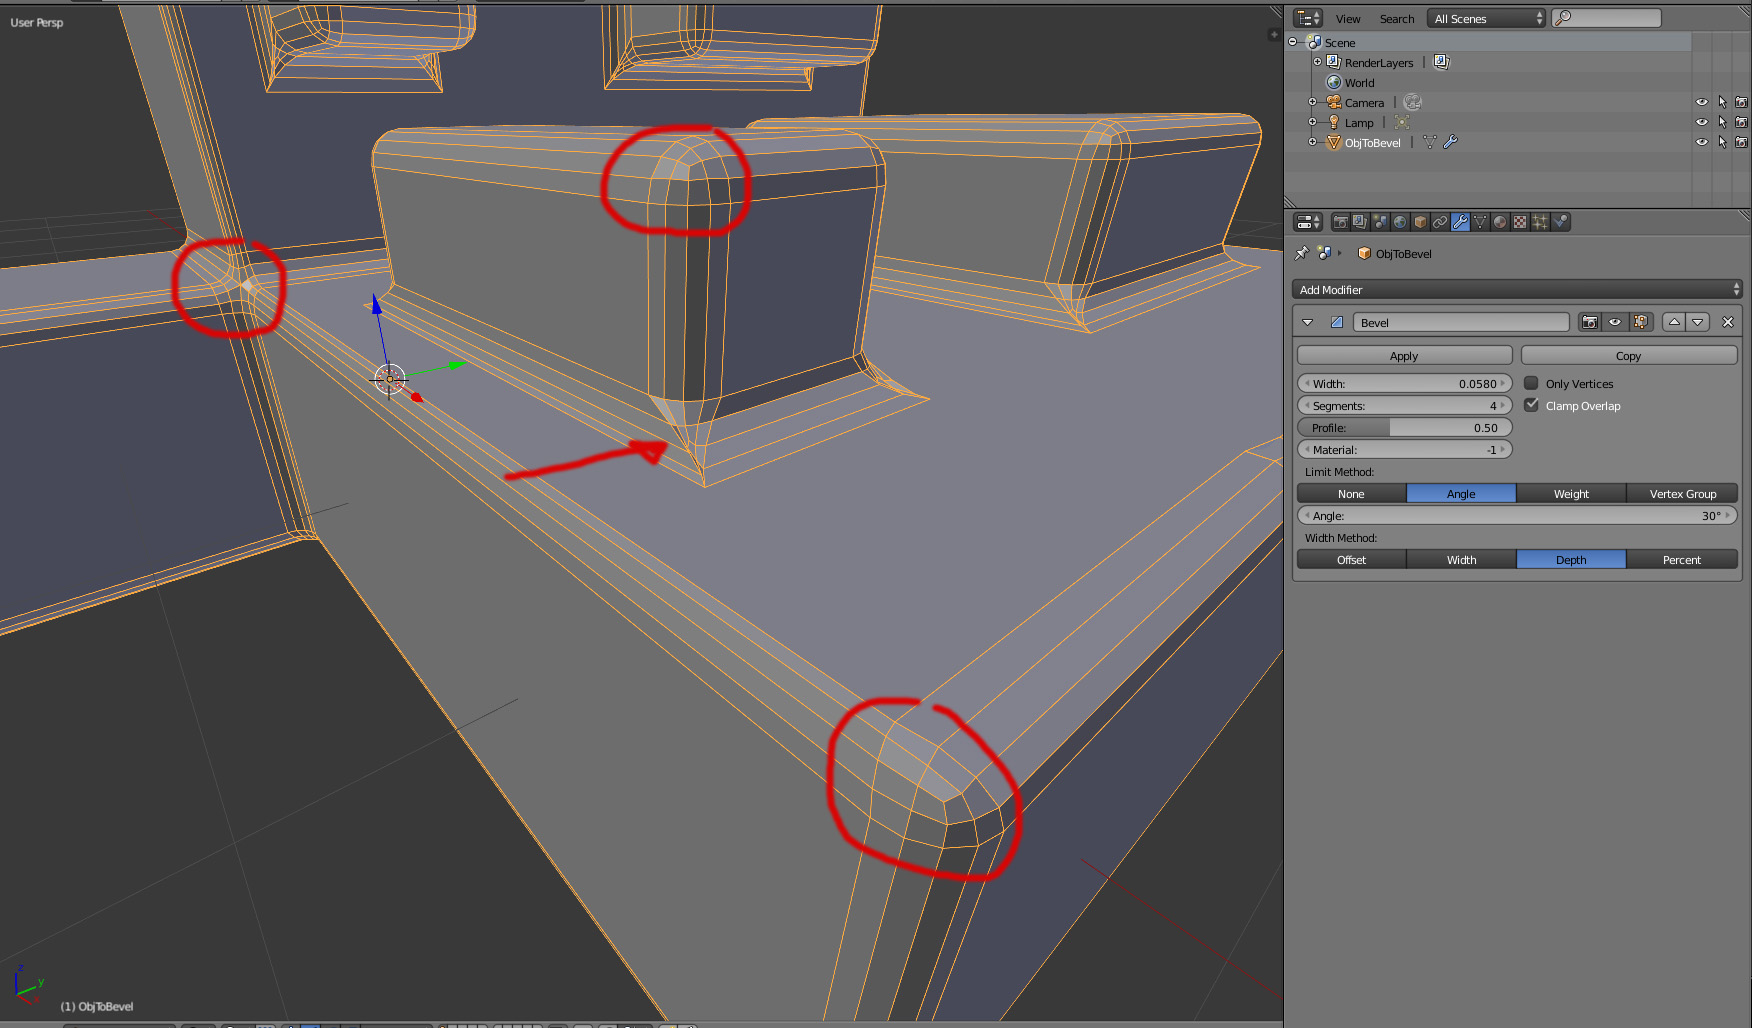Click the camera data icon beside Camera
Image resolution: width=1752 pixels, height=1028 pixels.
coord(1412,102)
